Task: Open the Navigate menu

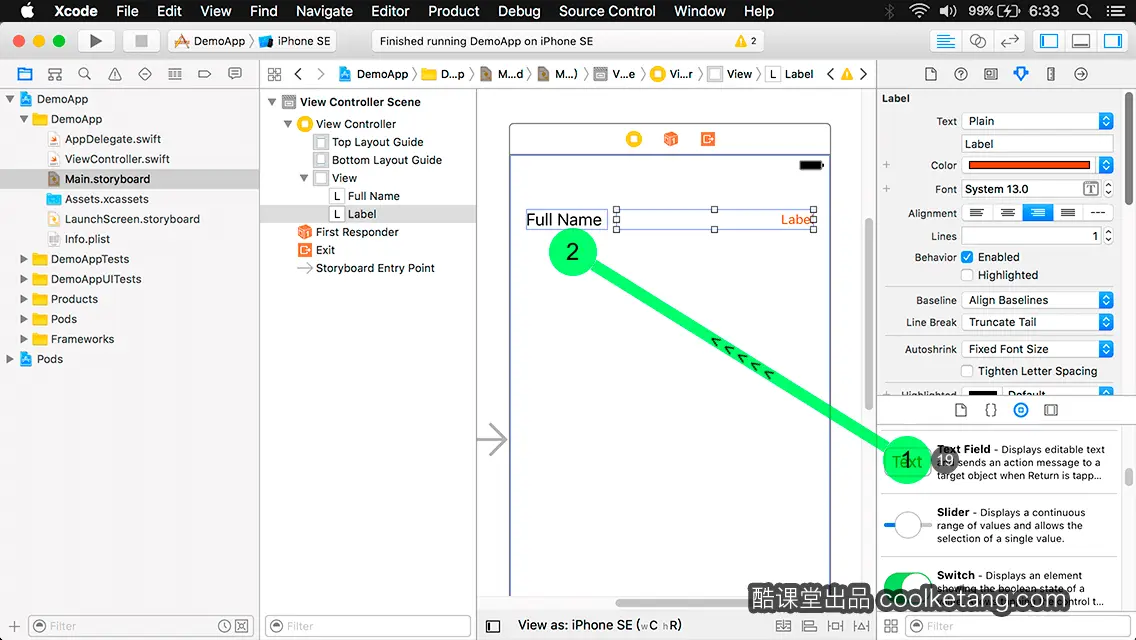Action: click(324, 11)
